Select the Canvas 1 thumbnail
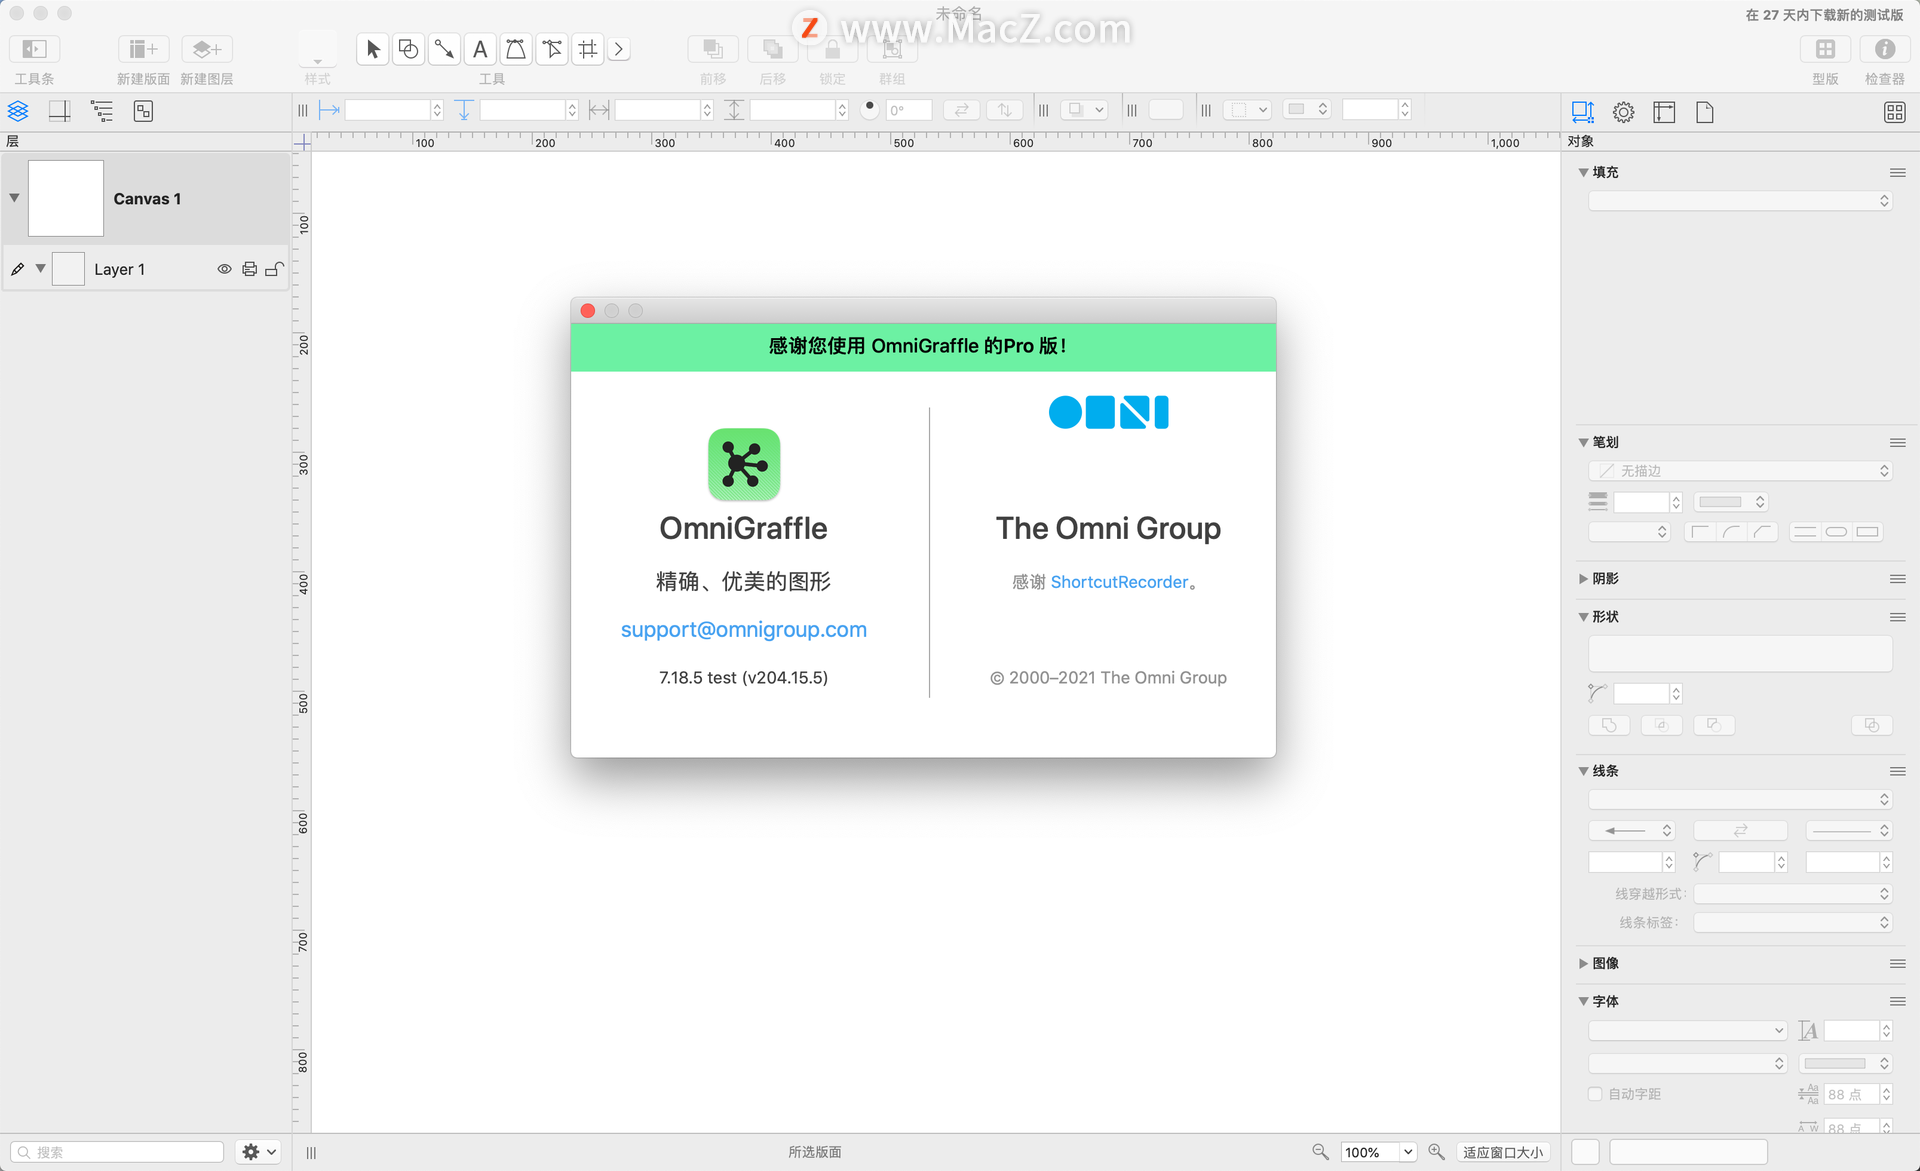 [x=66, y=198]
